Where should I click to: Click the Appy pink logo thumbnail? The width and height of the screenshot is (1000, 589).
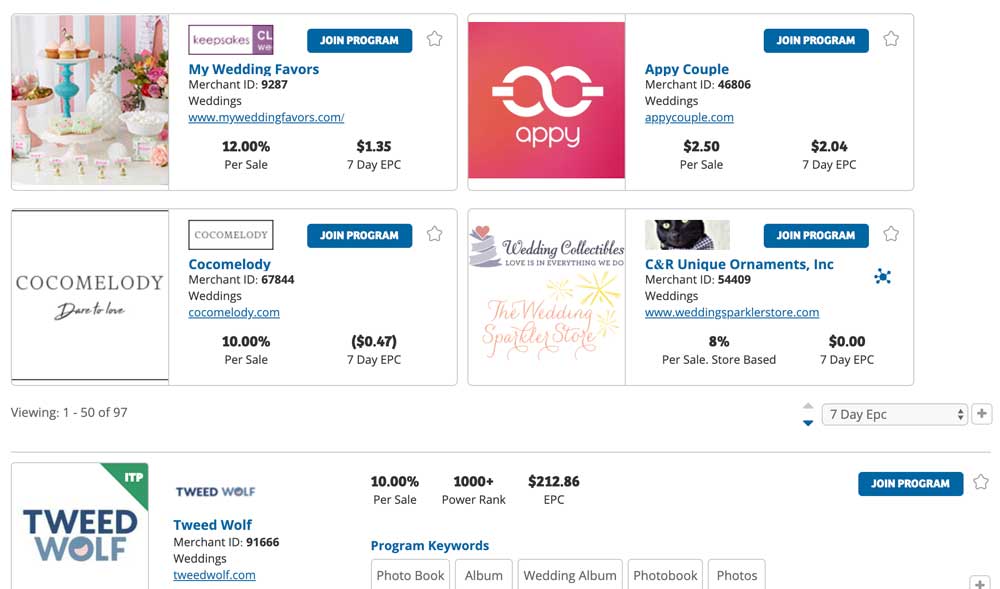tap(547, 101)
